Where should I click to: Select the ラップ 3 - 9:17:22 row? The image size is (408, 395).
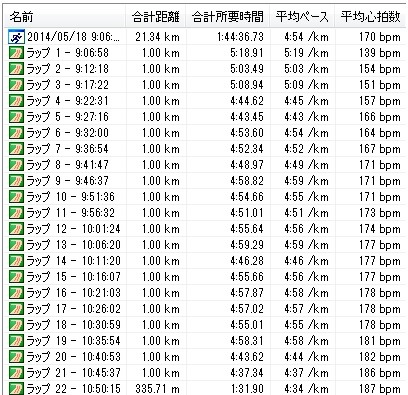pyautogui.click(x=204, y=85)
